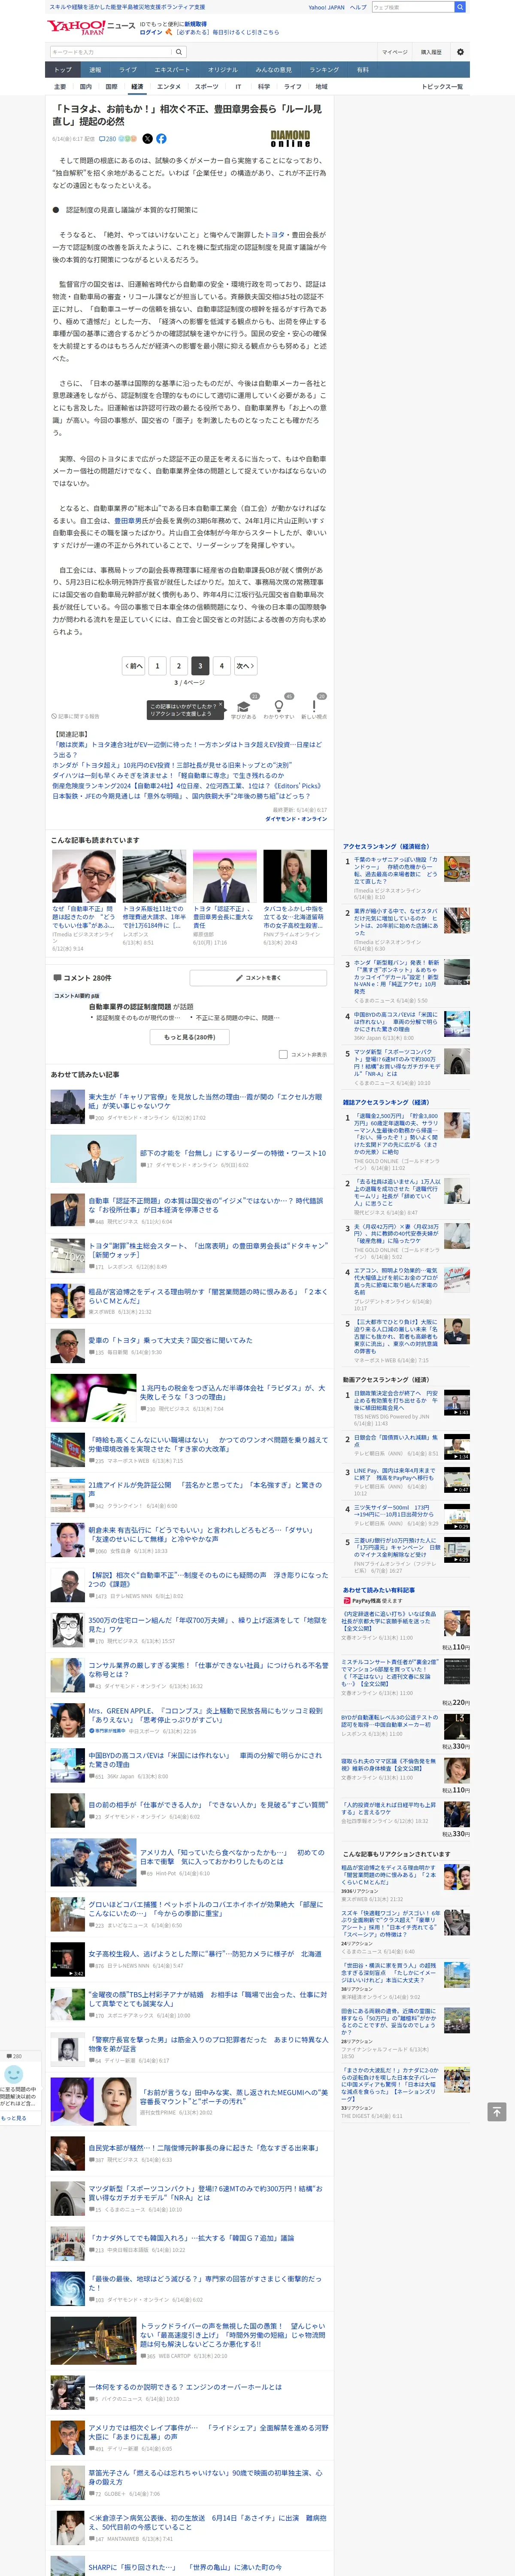Share the article on X
This screenshot has width=515, height=2576.
[148, 139]
